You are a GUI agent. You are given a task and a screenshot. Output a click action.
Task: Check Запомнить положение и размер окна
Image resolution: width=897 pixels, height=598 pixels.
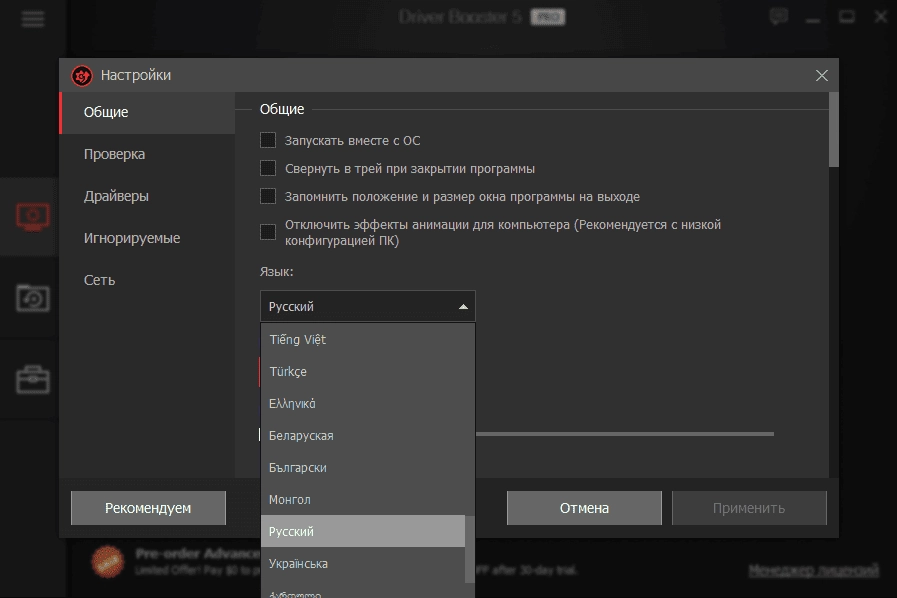pos(268,196)
